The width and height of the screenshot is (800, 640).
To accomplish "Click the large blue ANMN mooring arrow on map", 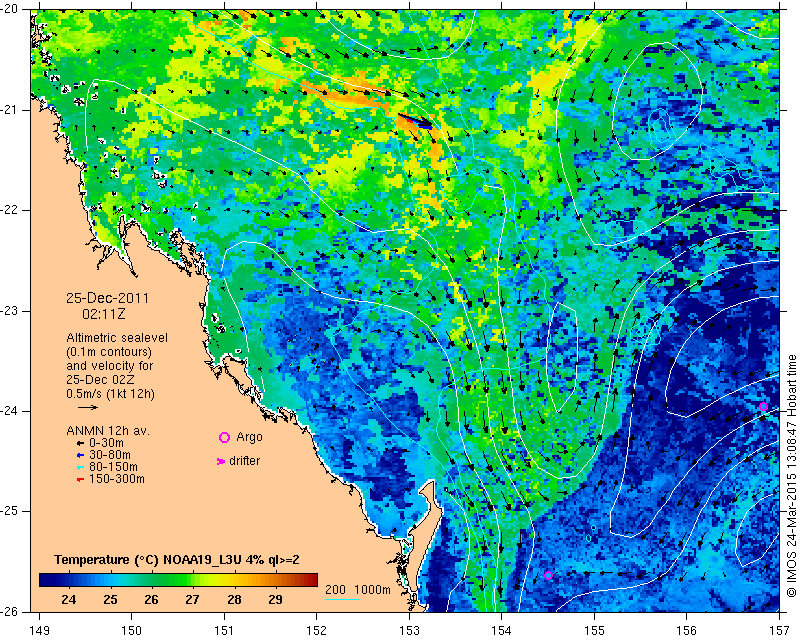I will coord(415,121).
